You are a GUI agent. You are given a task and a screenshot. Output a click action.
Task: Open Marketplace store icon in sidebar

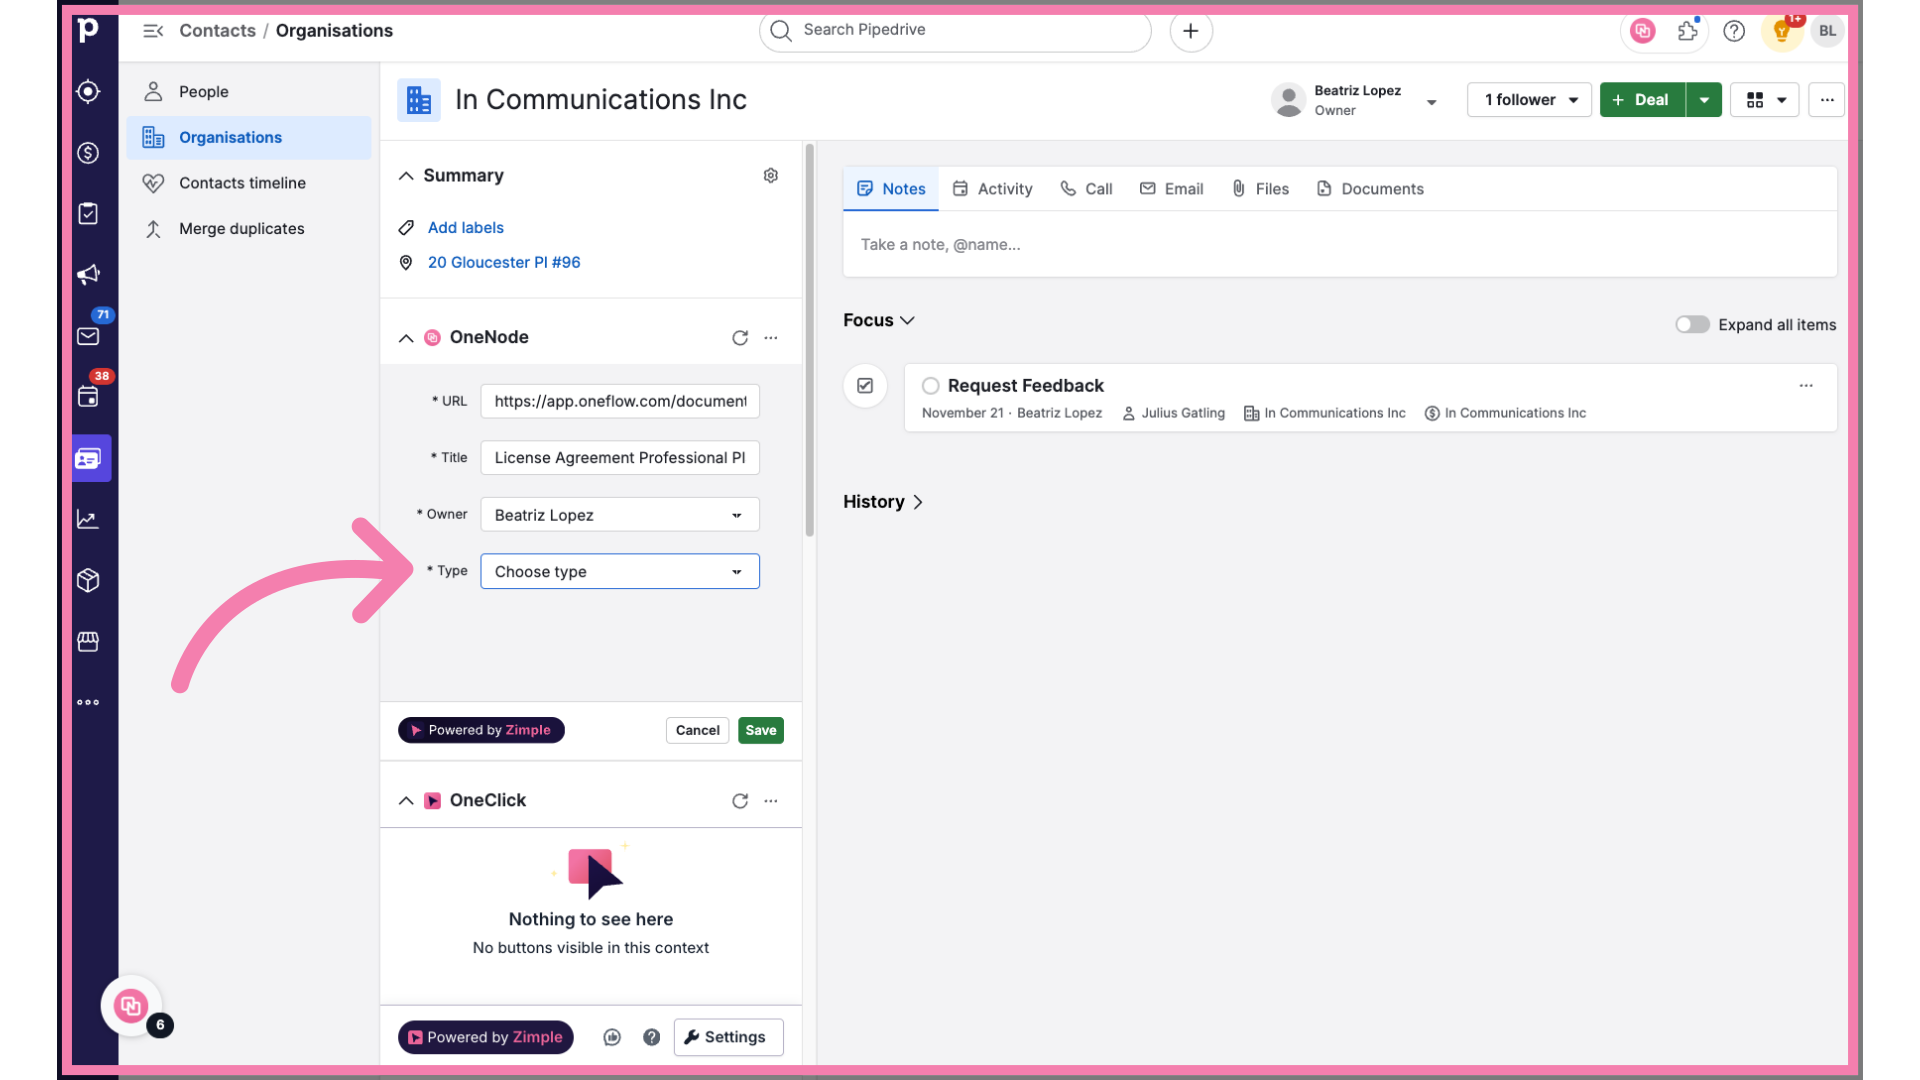pos(88,641)
